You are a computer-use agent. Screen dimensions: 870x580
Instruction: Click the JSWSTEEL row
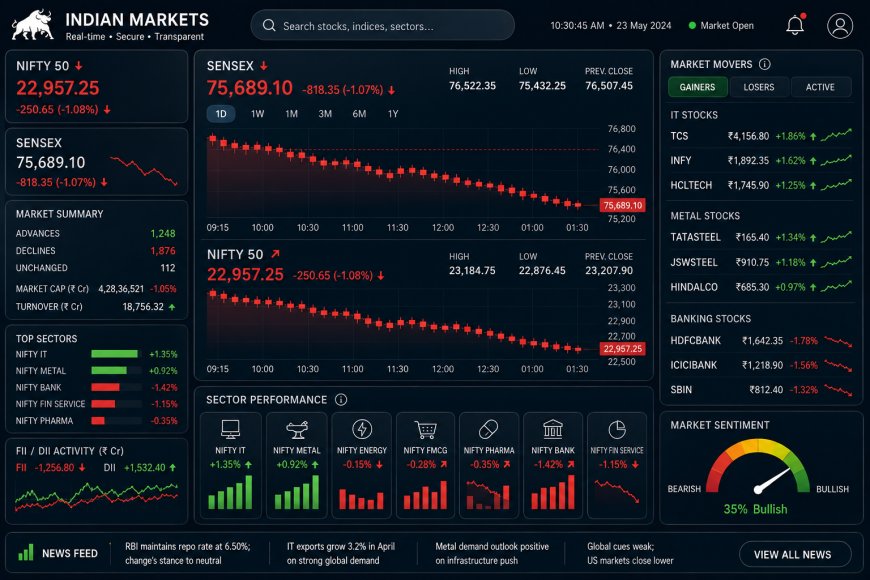[761, 262]
